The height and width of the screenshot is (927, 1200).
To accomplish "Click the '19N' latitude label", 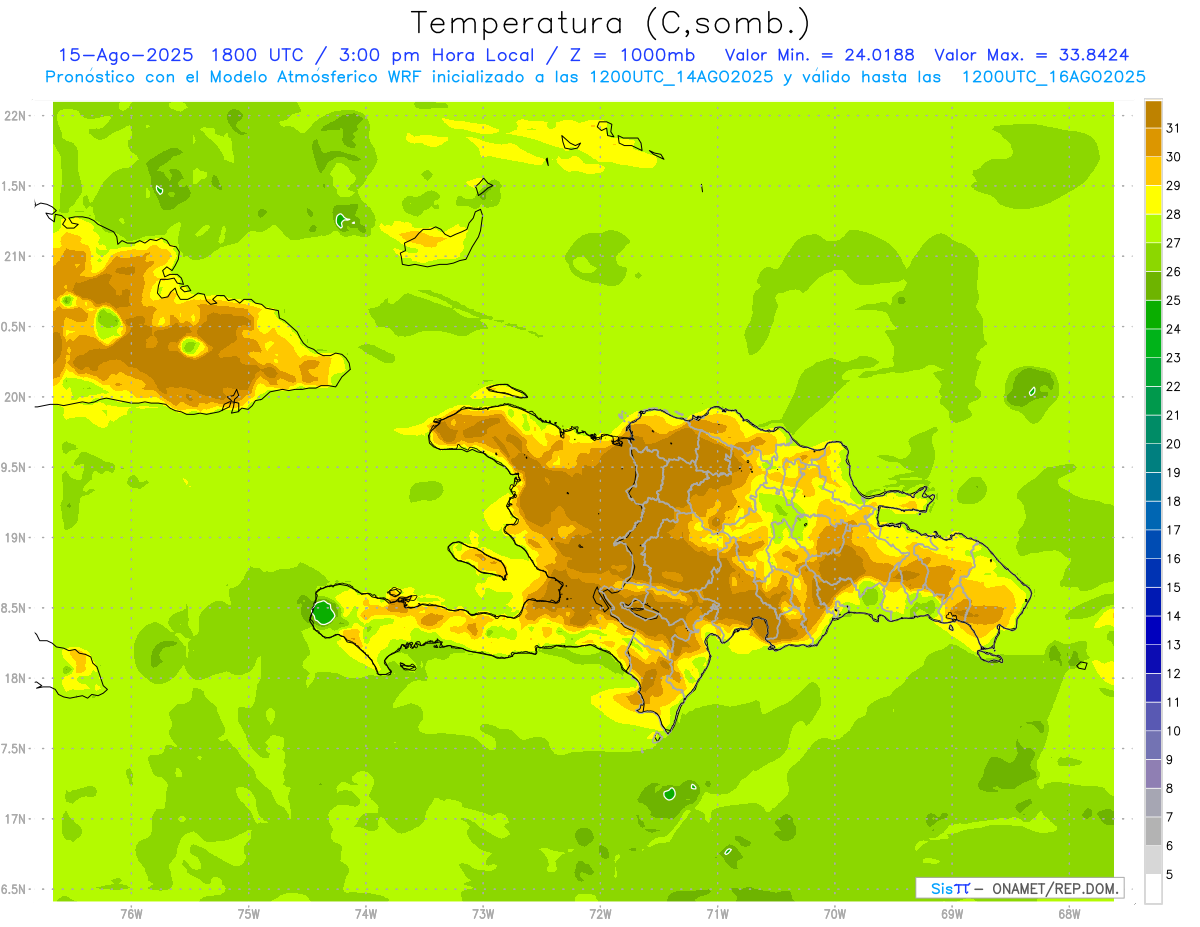I will click(x=15, y=538).
